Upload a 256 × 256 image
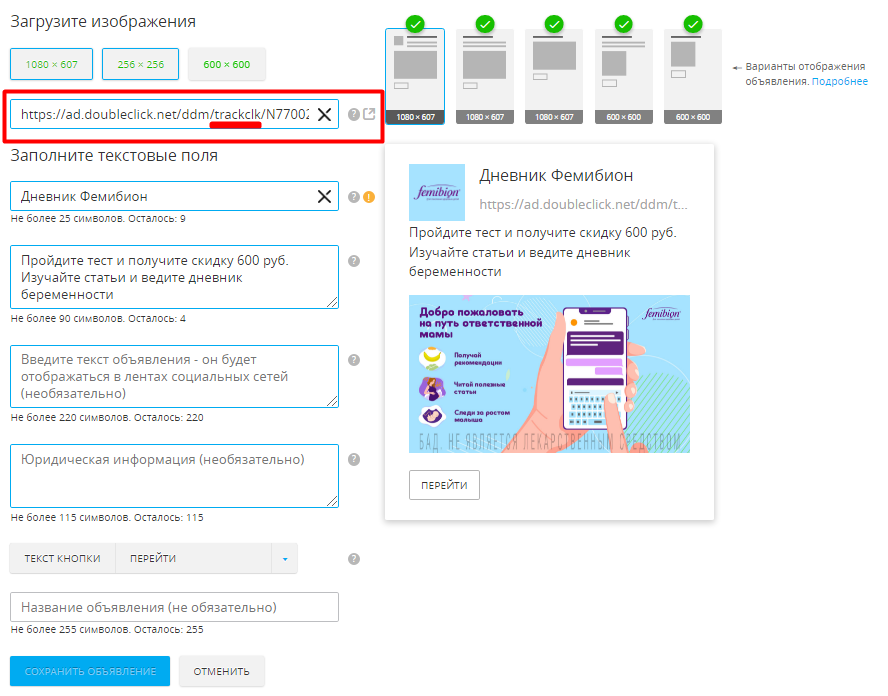Image resolution: width=888 pixels, height=696 pixels. click(x=140, y=65)
